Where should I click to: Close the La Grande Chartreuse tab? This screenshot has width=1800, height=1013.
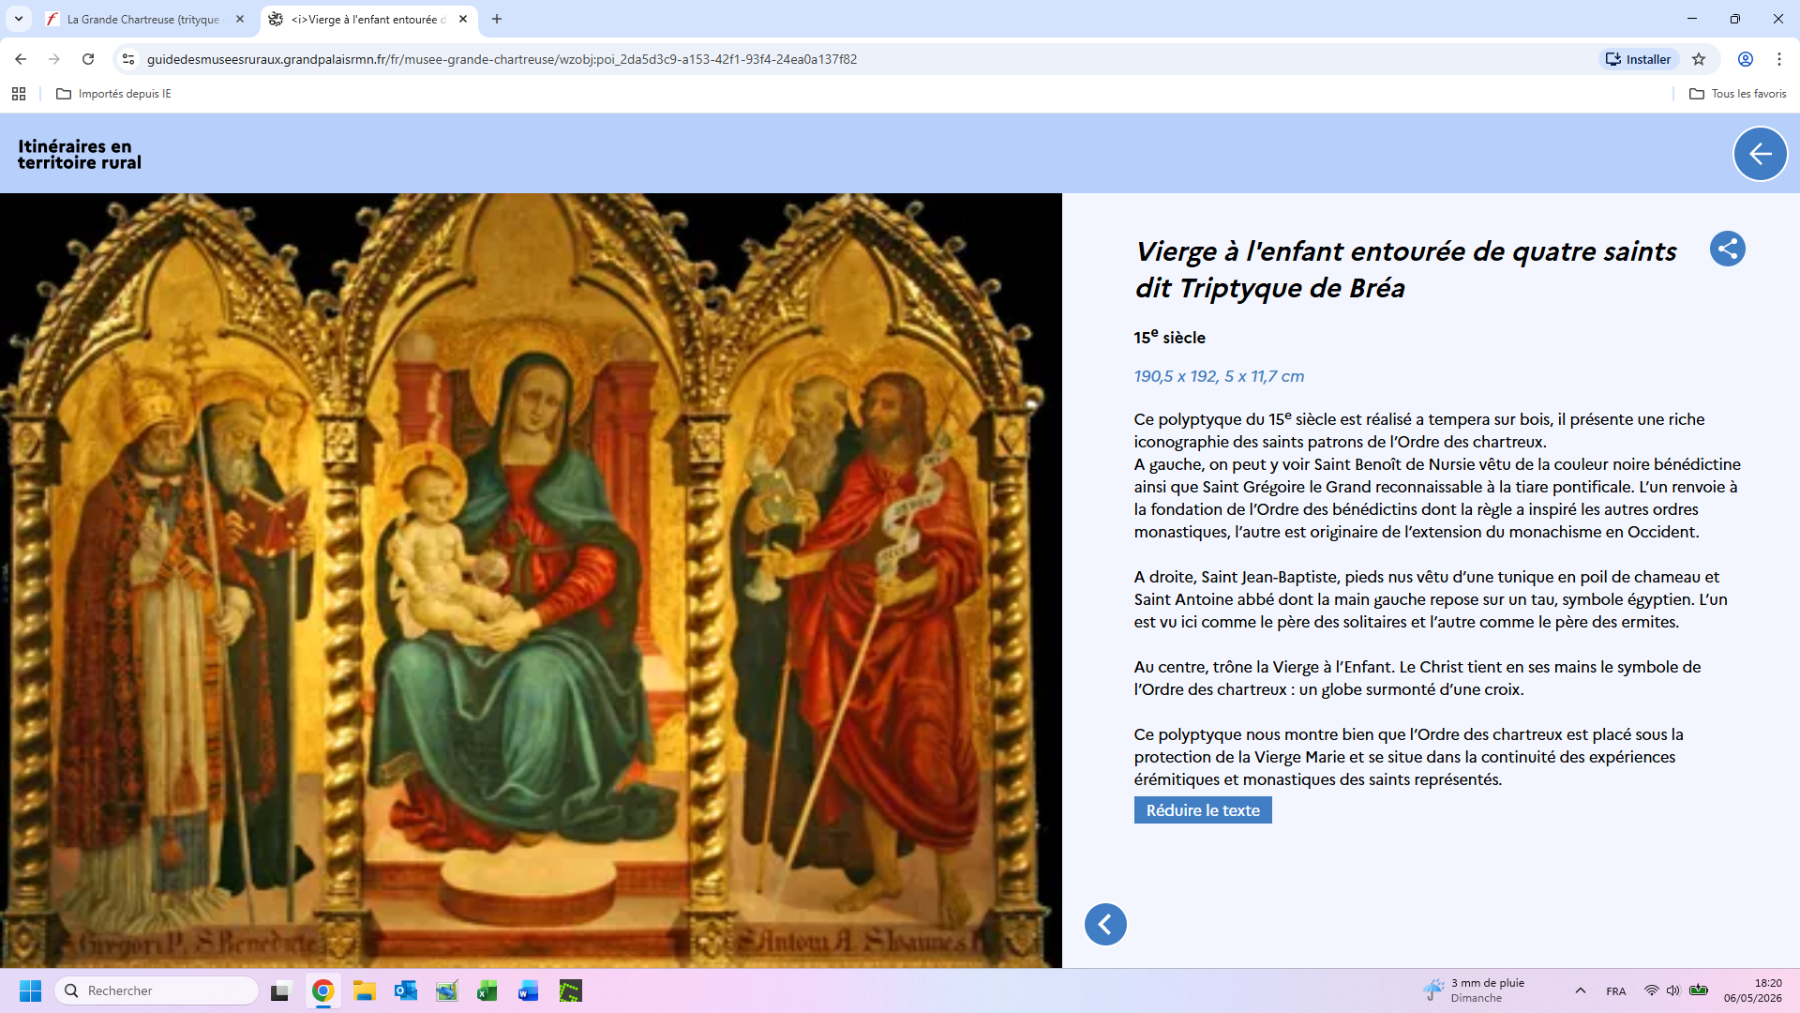pyautogui.click(x=240, y=19)
